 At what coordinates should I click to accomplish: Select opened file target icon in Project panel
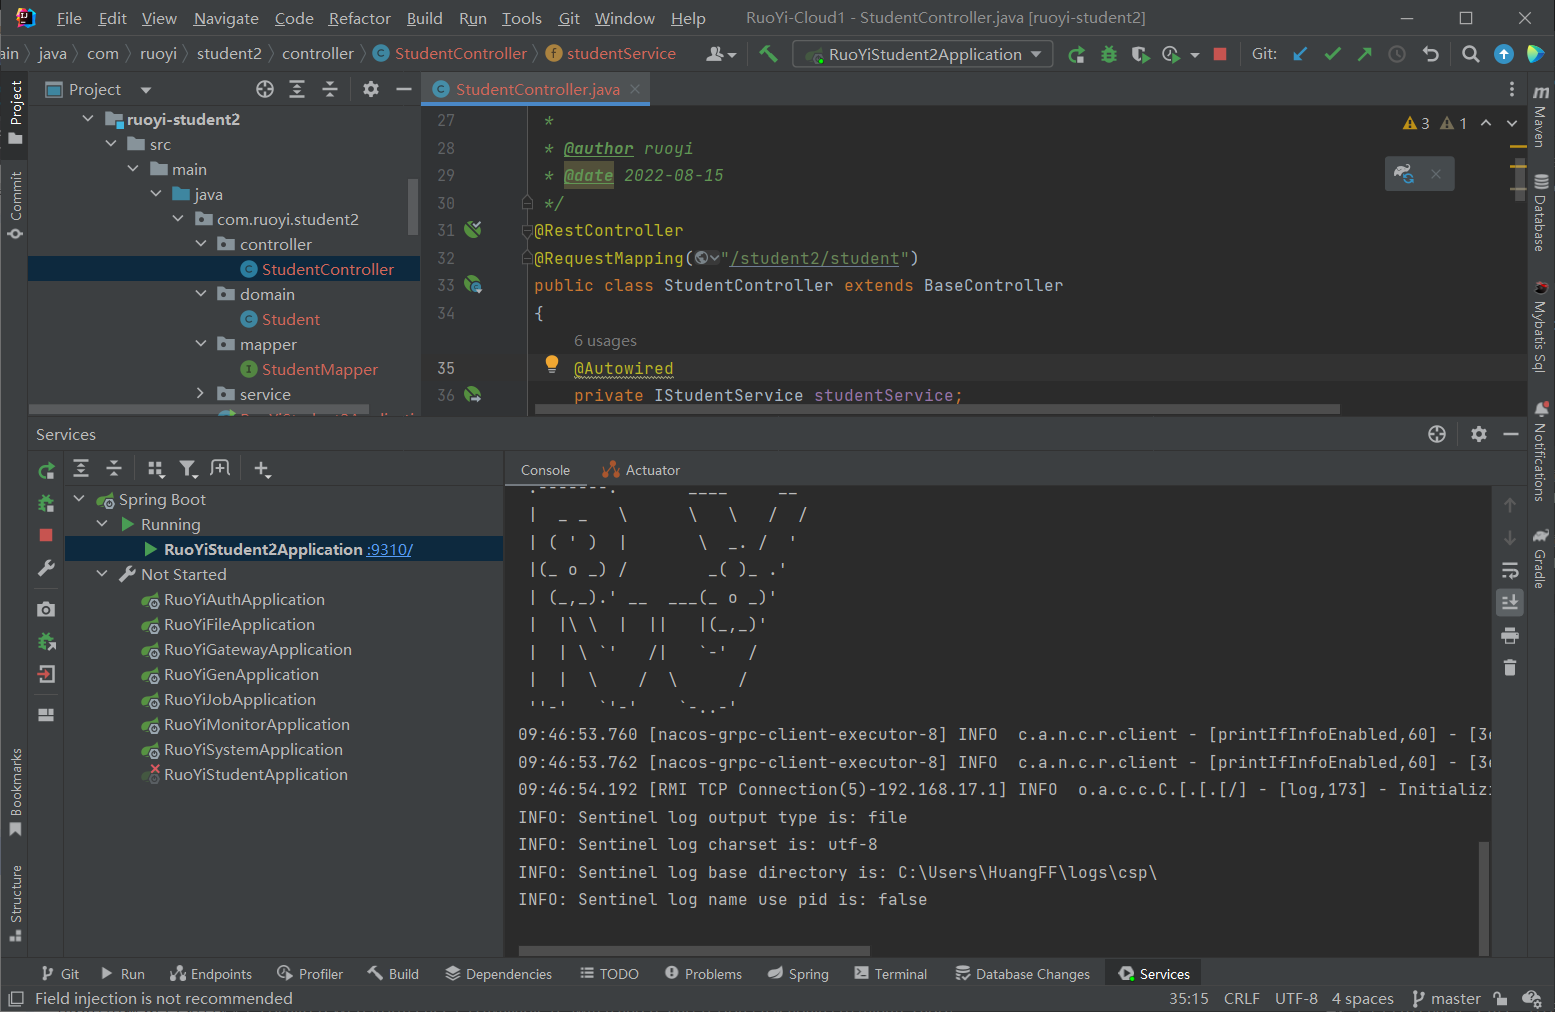click(265, 89)
